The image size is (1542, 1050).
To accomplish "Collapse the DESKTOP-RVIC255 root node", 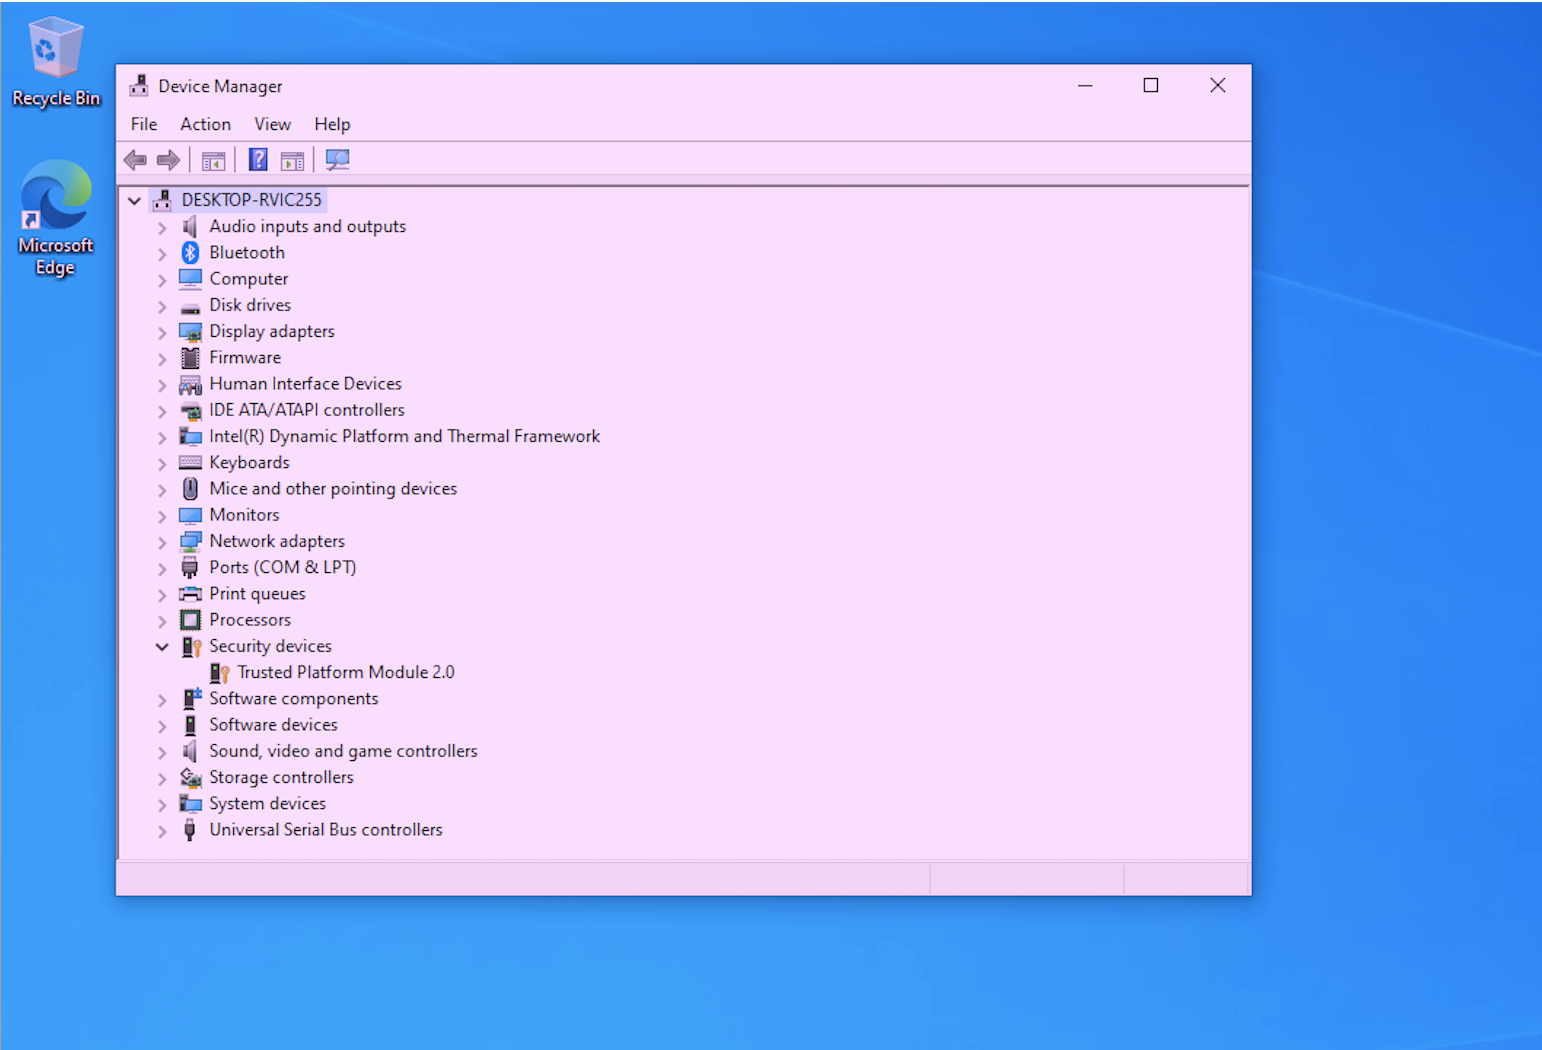I will (x=135, y=201).
